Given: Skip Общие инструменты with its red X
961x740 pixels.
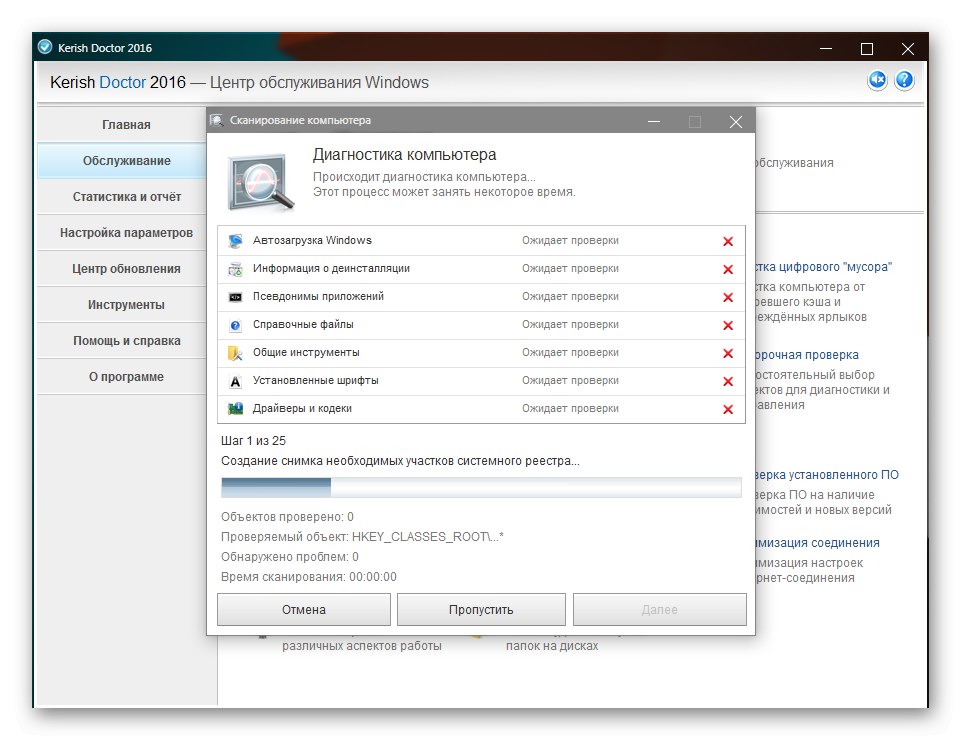Looking at the screenshot, I should point(727,354).
